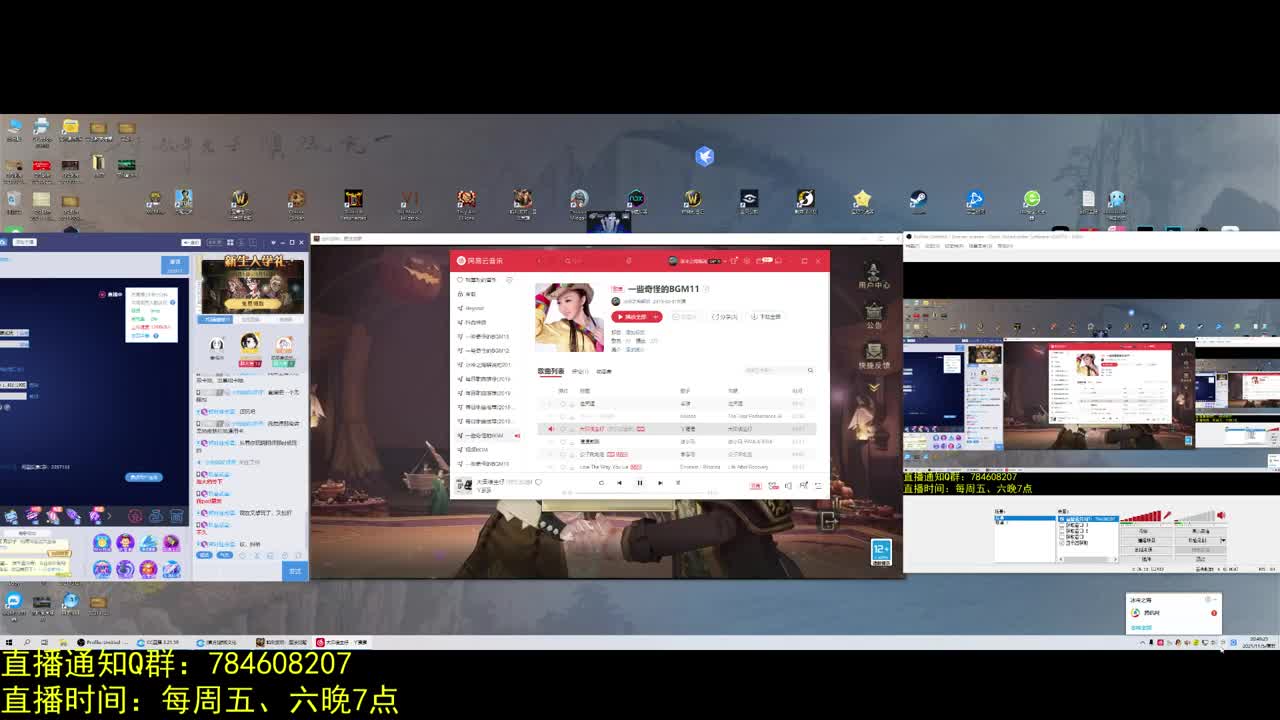Open the NetEase Music user avatar menu
The image size is (1280, 720).
point(673,261)
